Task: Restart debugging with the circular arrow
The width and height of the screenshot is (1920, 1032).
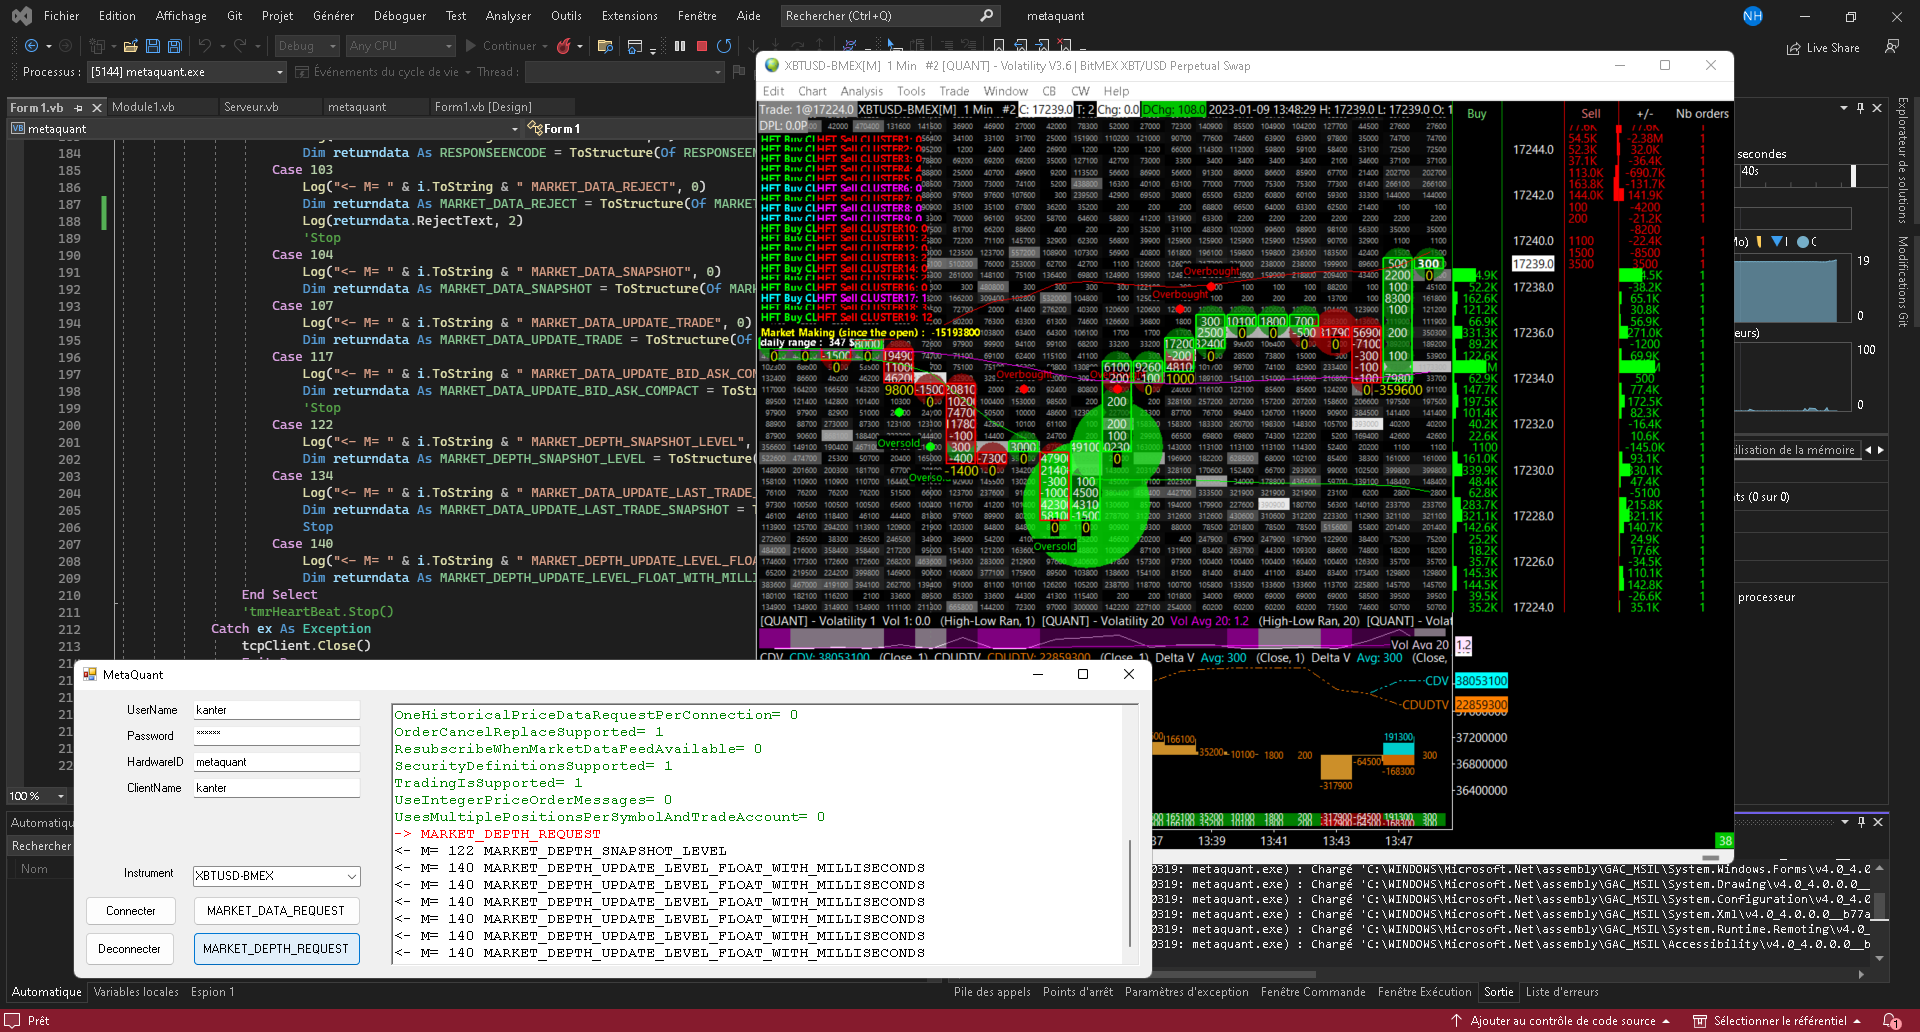Action: (724, 46)
